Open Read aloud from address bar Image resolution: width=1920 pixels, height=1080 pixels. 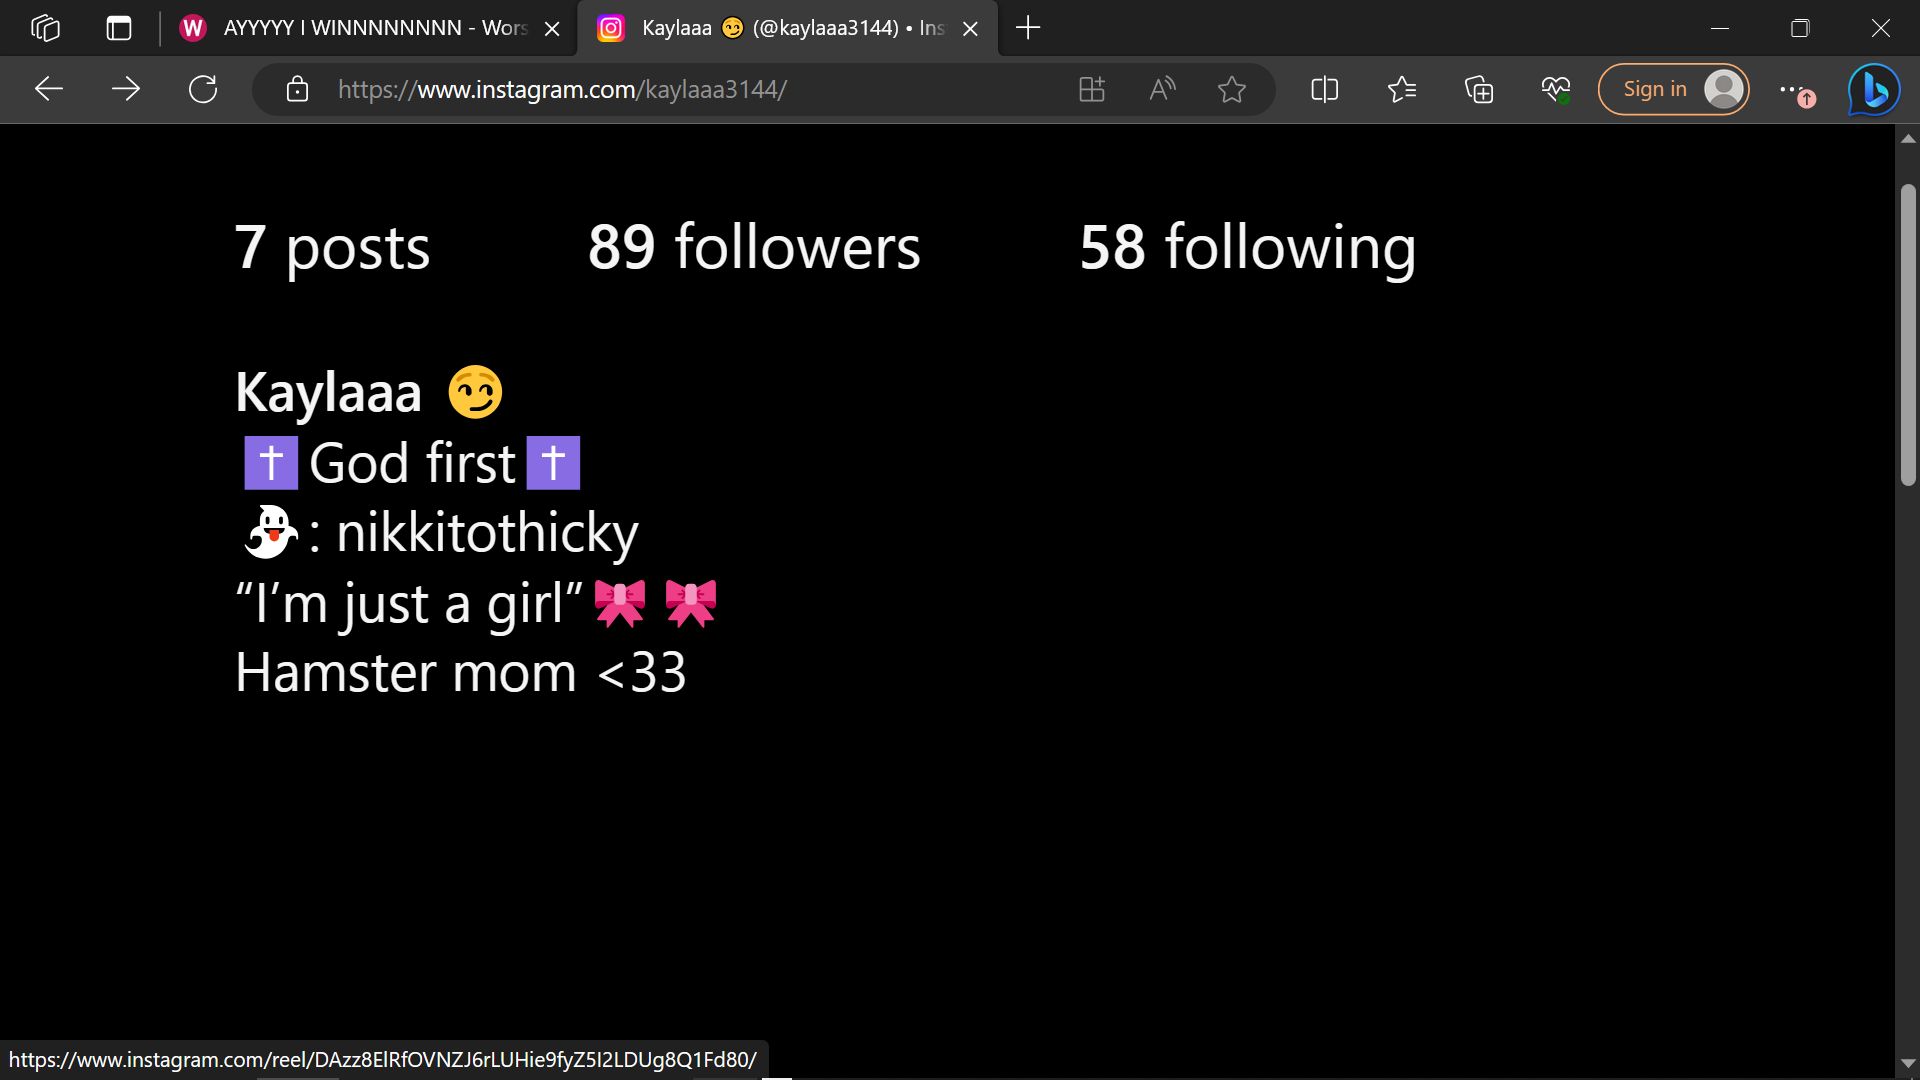point(1162,89)
